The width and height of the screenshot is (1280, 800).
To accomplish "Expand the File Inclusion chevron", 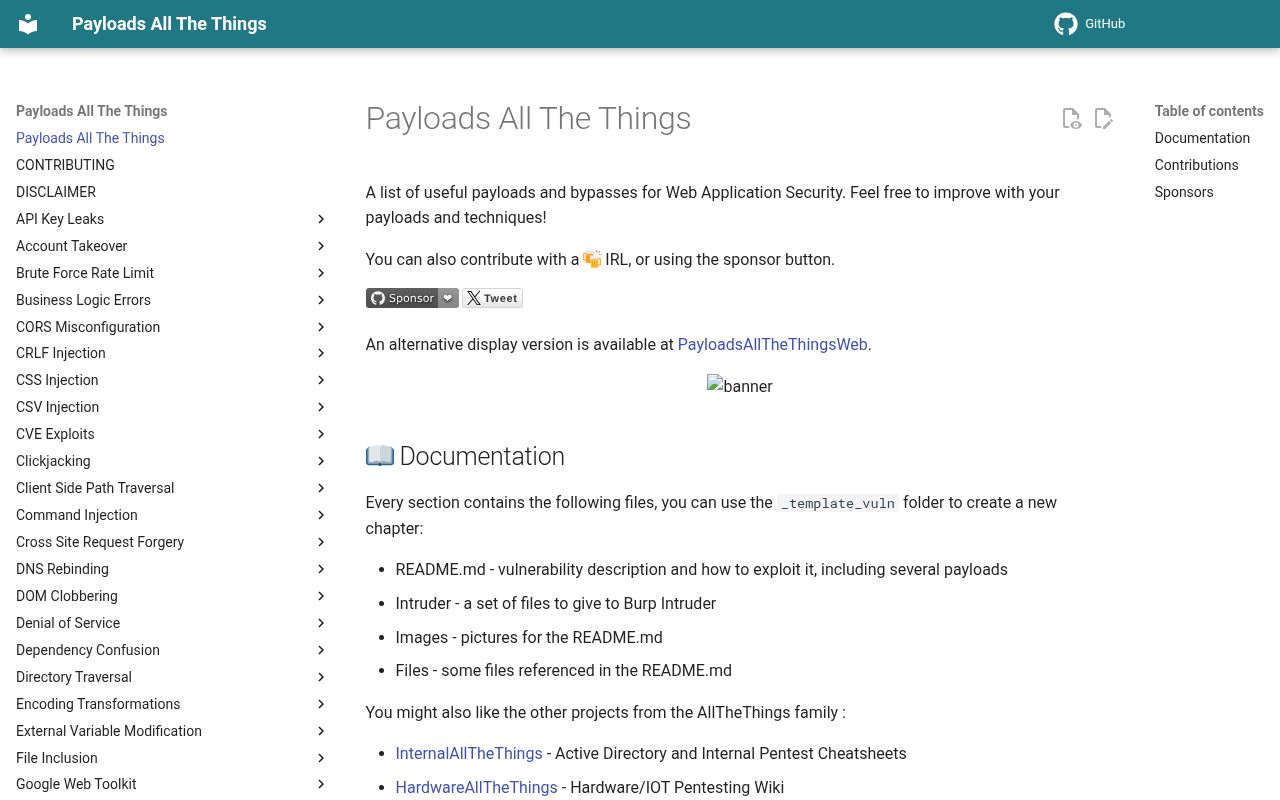I will pyautogui.click(x=321, y=758).
